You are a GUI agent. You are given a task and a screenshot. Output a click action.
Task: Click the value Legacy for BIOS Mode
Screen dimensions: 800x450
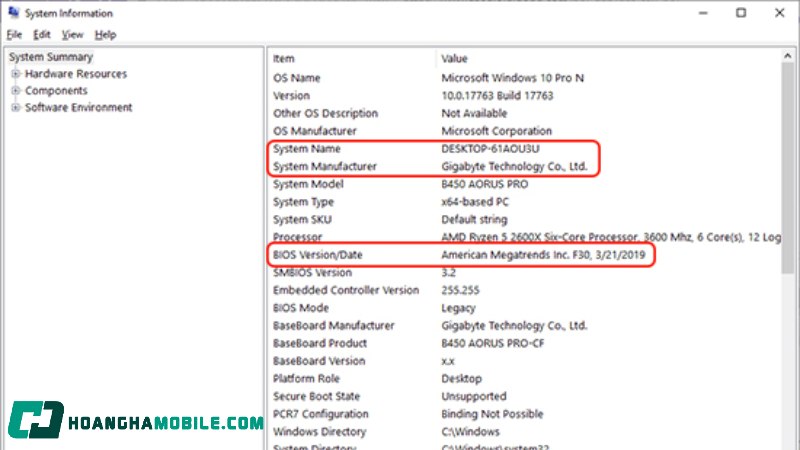point(458,308)
